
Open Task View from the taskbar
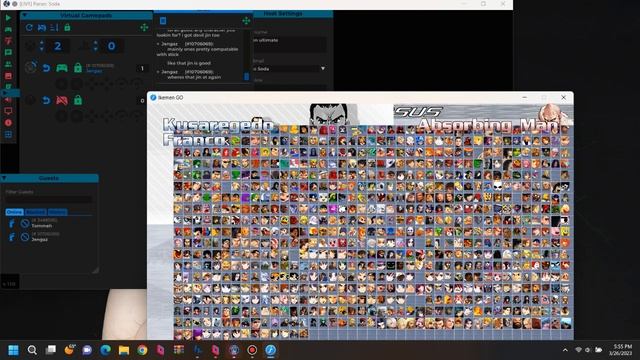coord(51,350)
